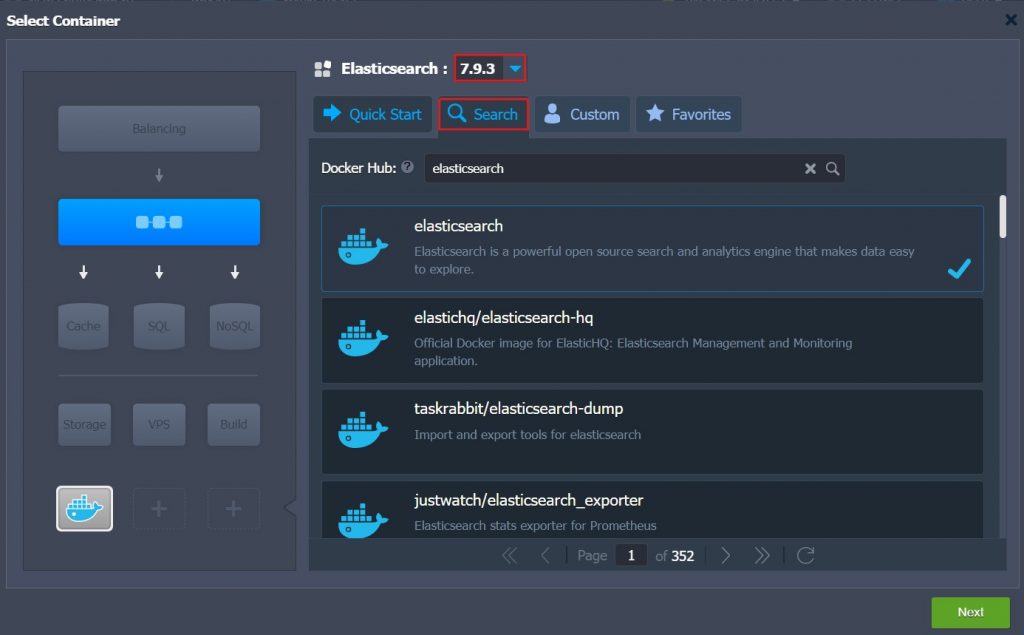The width and height of the screenshot is (1024, 635).
Task: Click the results list vertical scrollbar
Action: [x=1002, y=217]
